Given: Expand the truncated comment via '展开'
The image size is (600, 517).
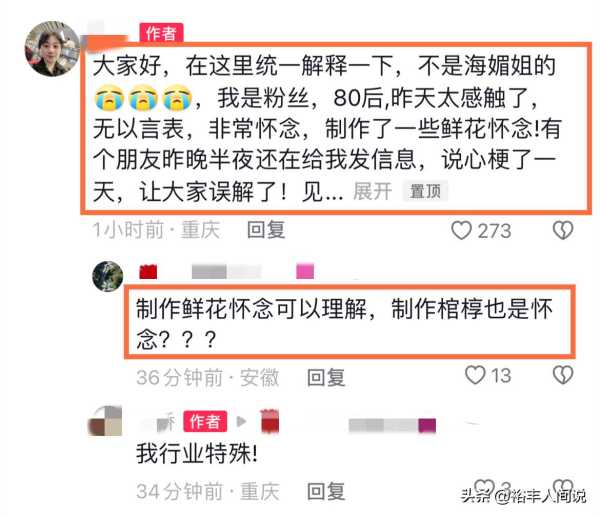Looking at the screenshot, I should 372,191.
